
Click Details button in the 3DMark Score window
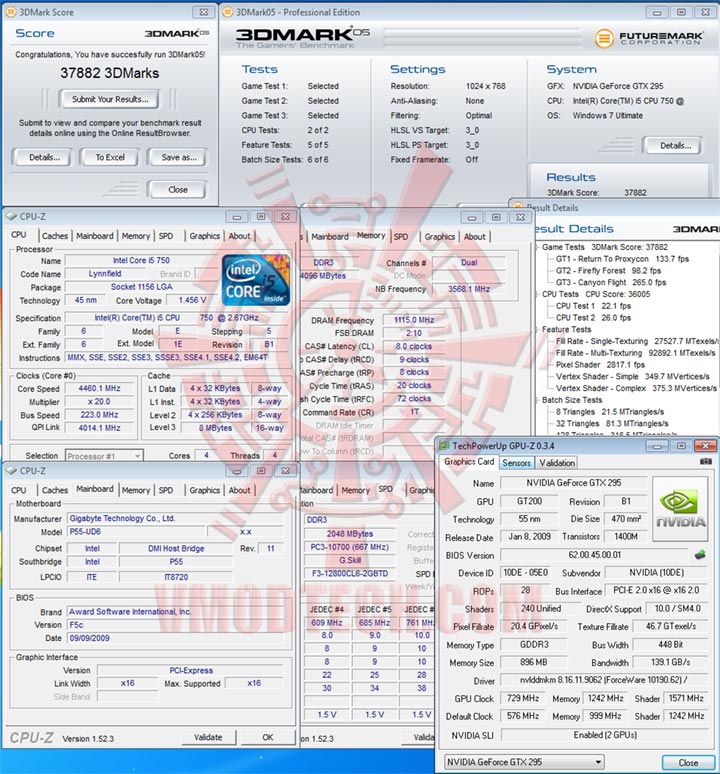tap(44, 157)
